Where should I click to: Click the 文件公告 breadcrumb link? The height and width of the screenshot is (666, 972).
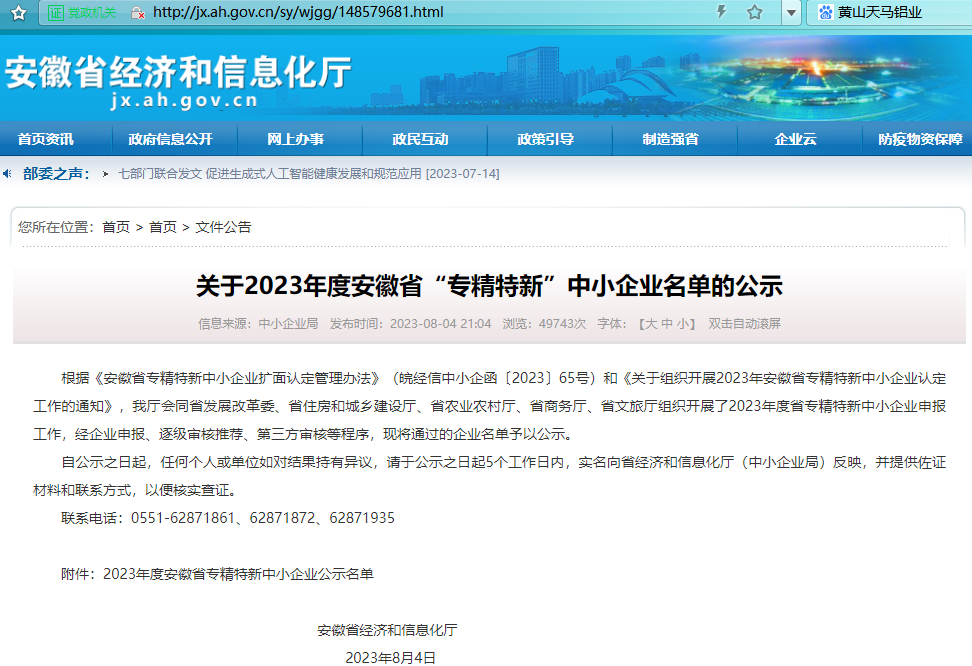click(223, 227)
